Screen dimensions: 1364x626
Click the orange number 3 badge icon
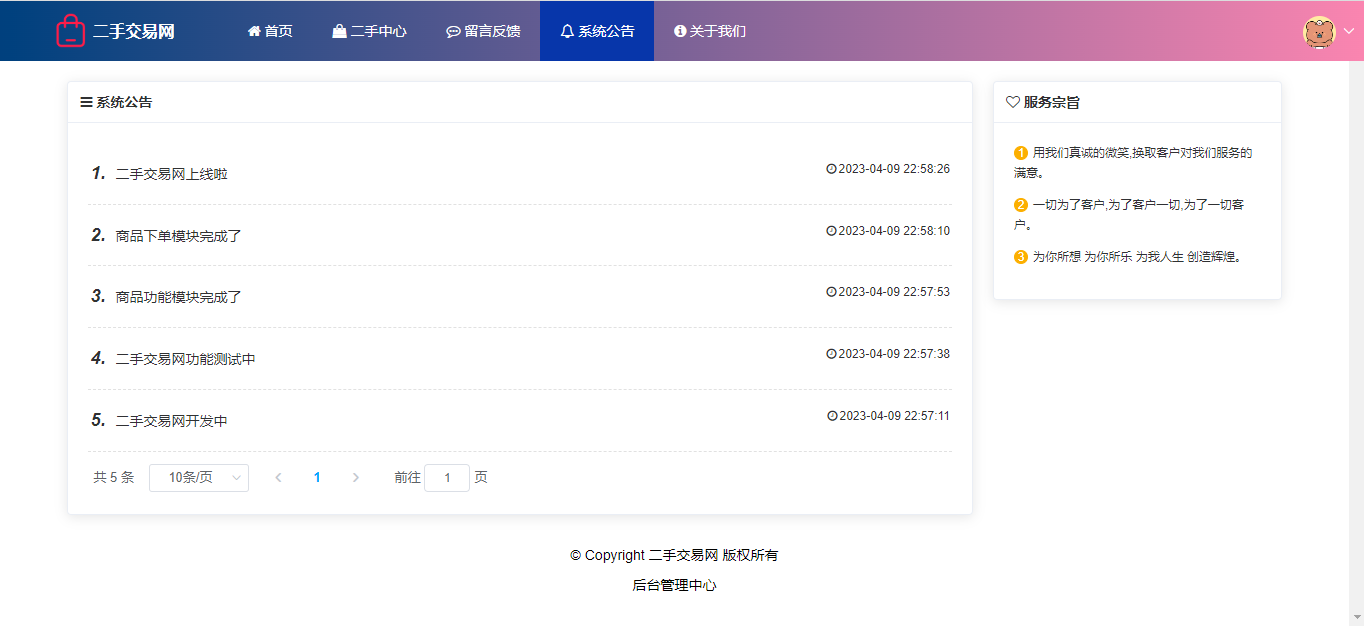[x=1021, y=257]
